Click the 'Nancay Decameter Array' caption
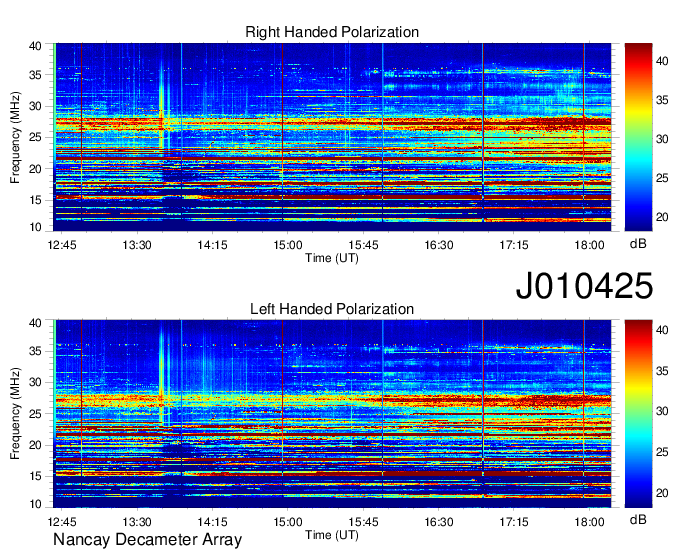This screenshot has height=552, width=680. click(x=147, y=539)
